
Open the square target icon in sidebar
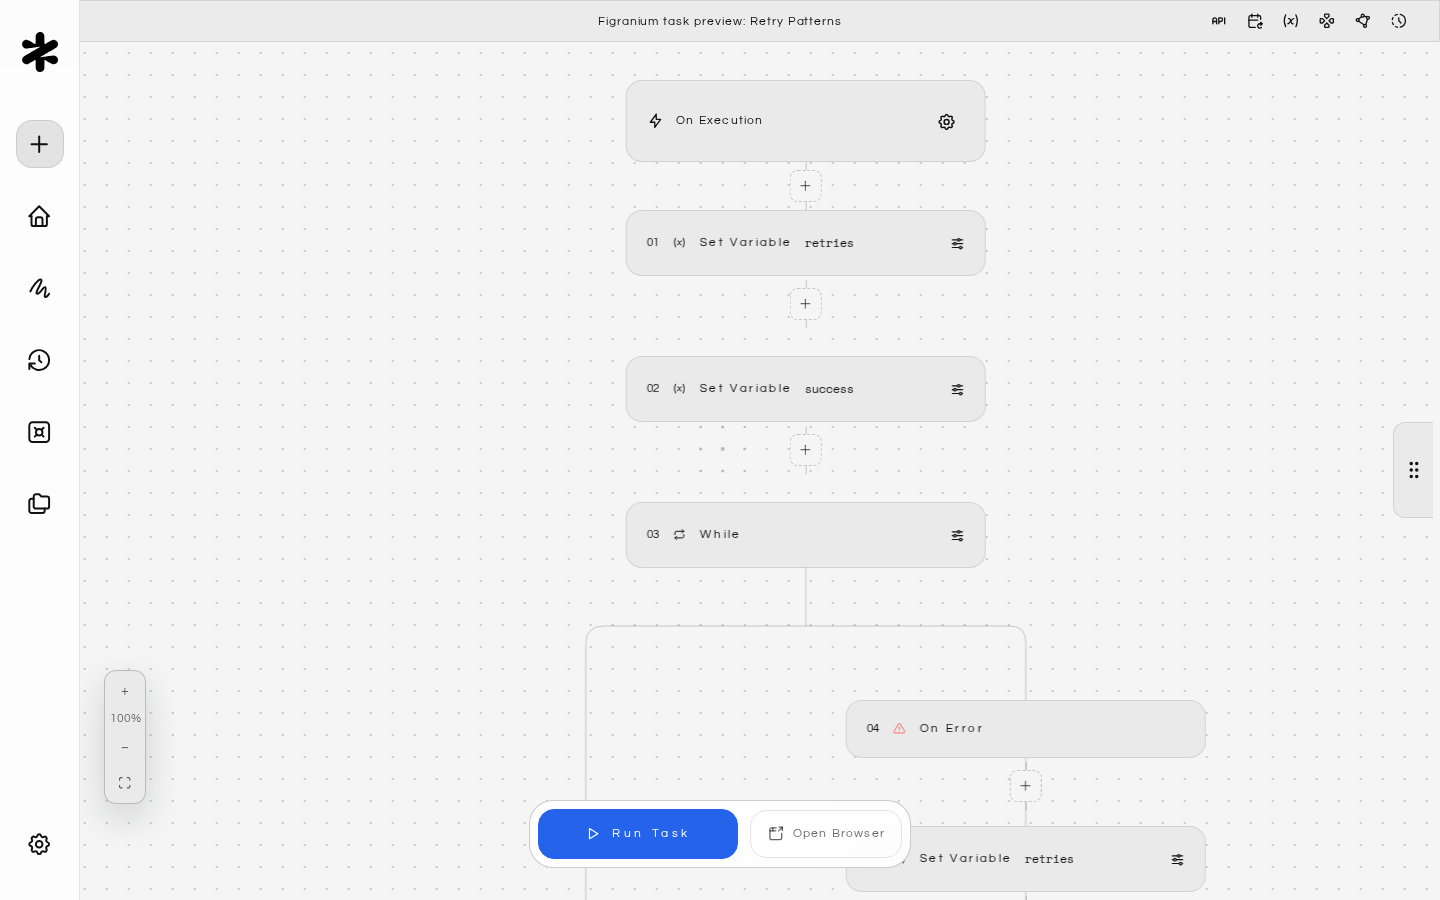pos(39,432)
